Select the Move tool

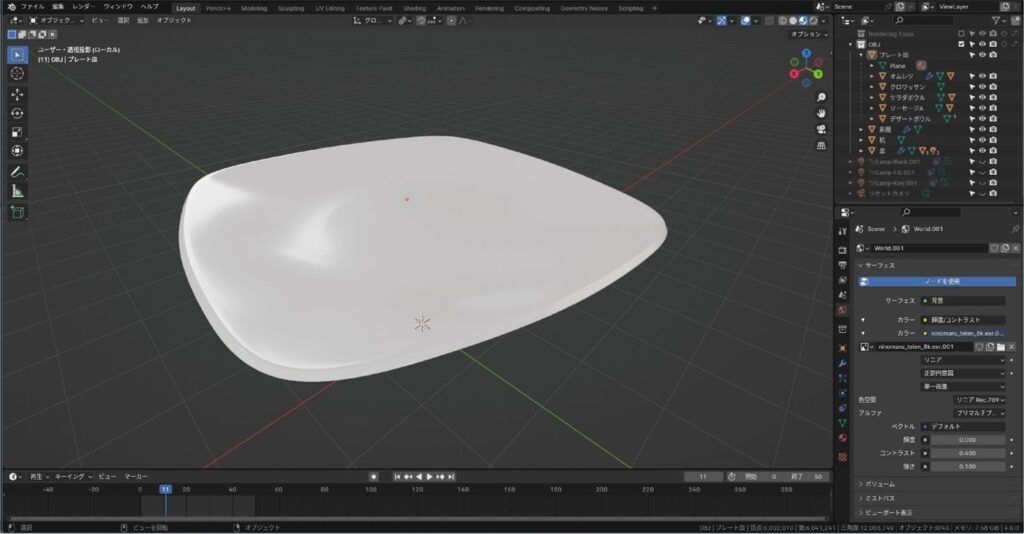[x=17, y=95]
